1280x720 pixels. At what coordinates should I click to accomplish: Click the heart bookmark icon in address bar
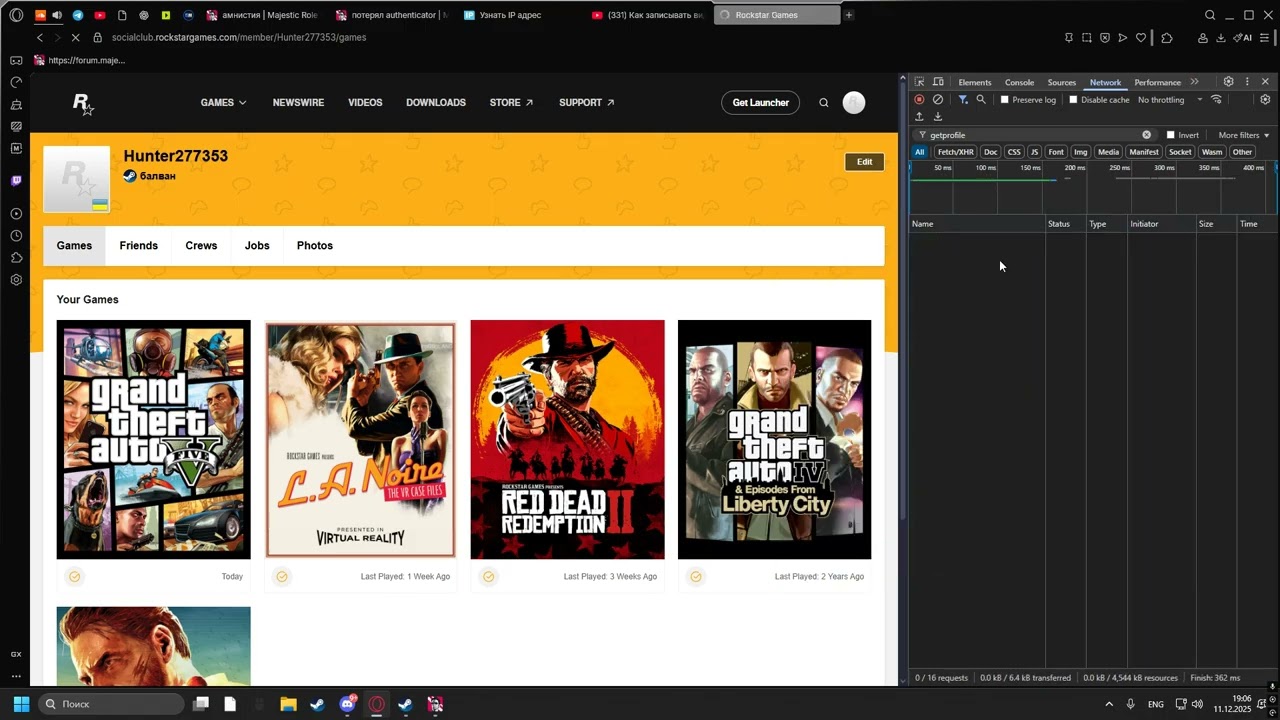[1141, 38]
